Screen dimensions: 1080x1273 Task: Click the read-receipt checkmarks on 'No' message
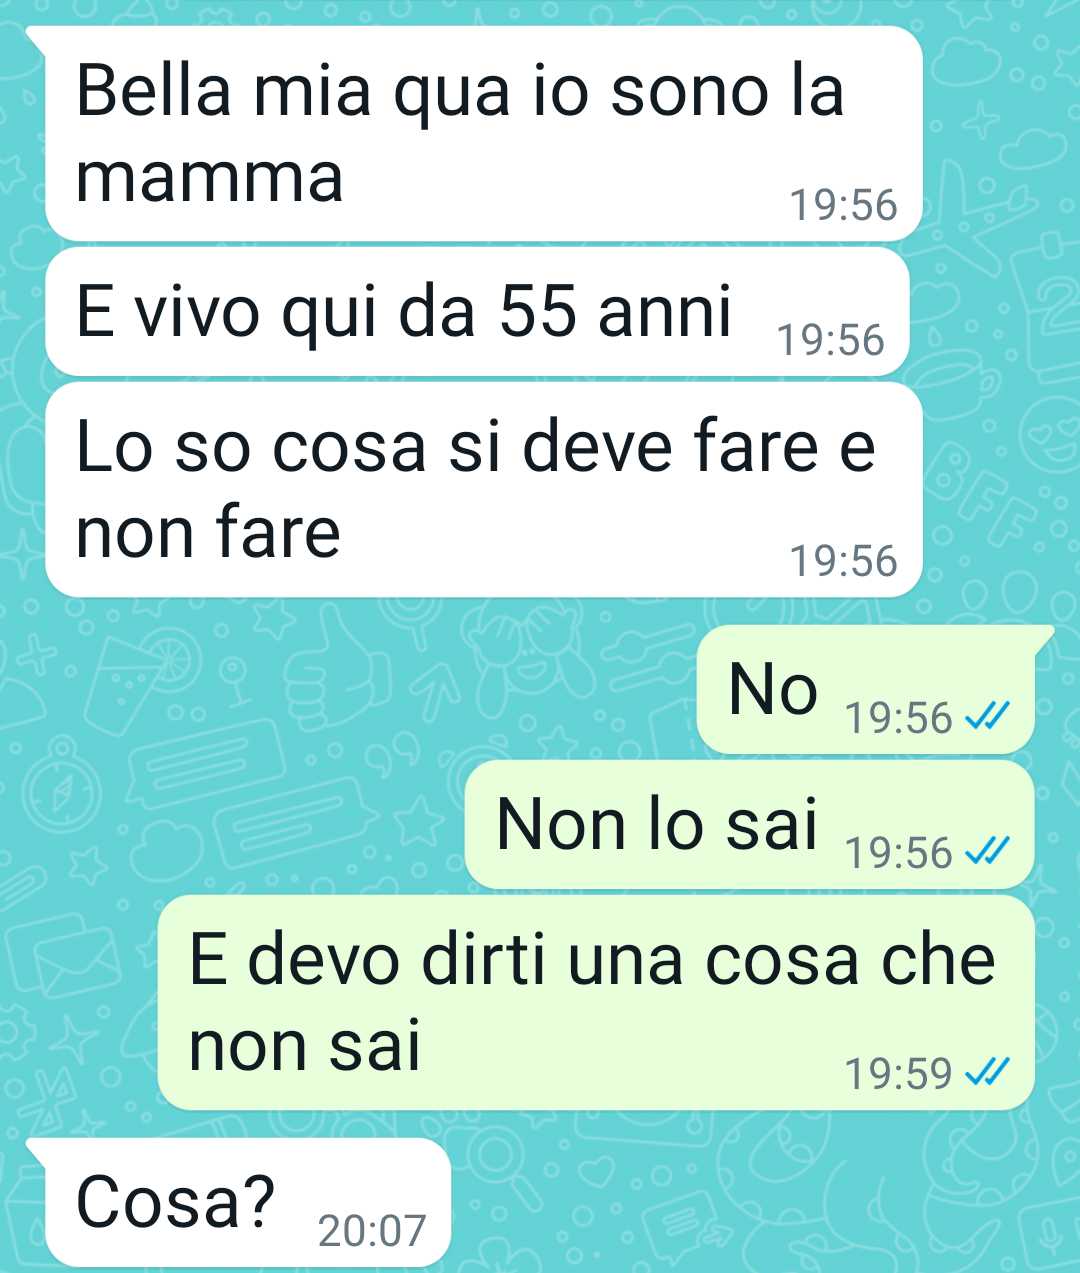[986, 717]
